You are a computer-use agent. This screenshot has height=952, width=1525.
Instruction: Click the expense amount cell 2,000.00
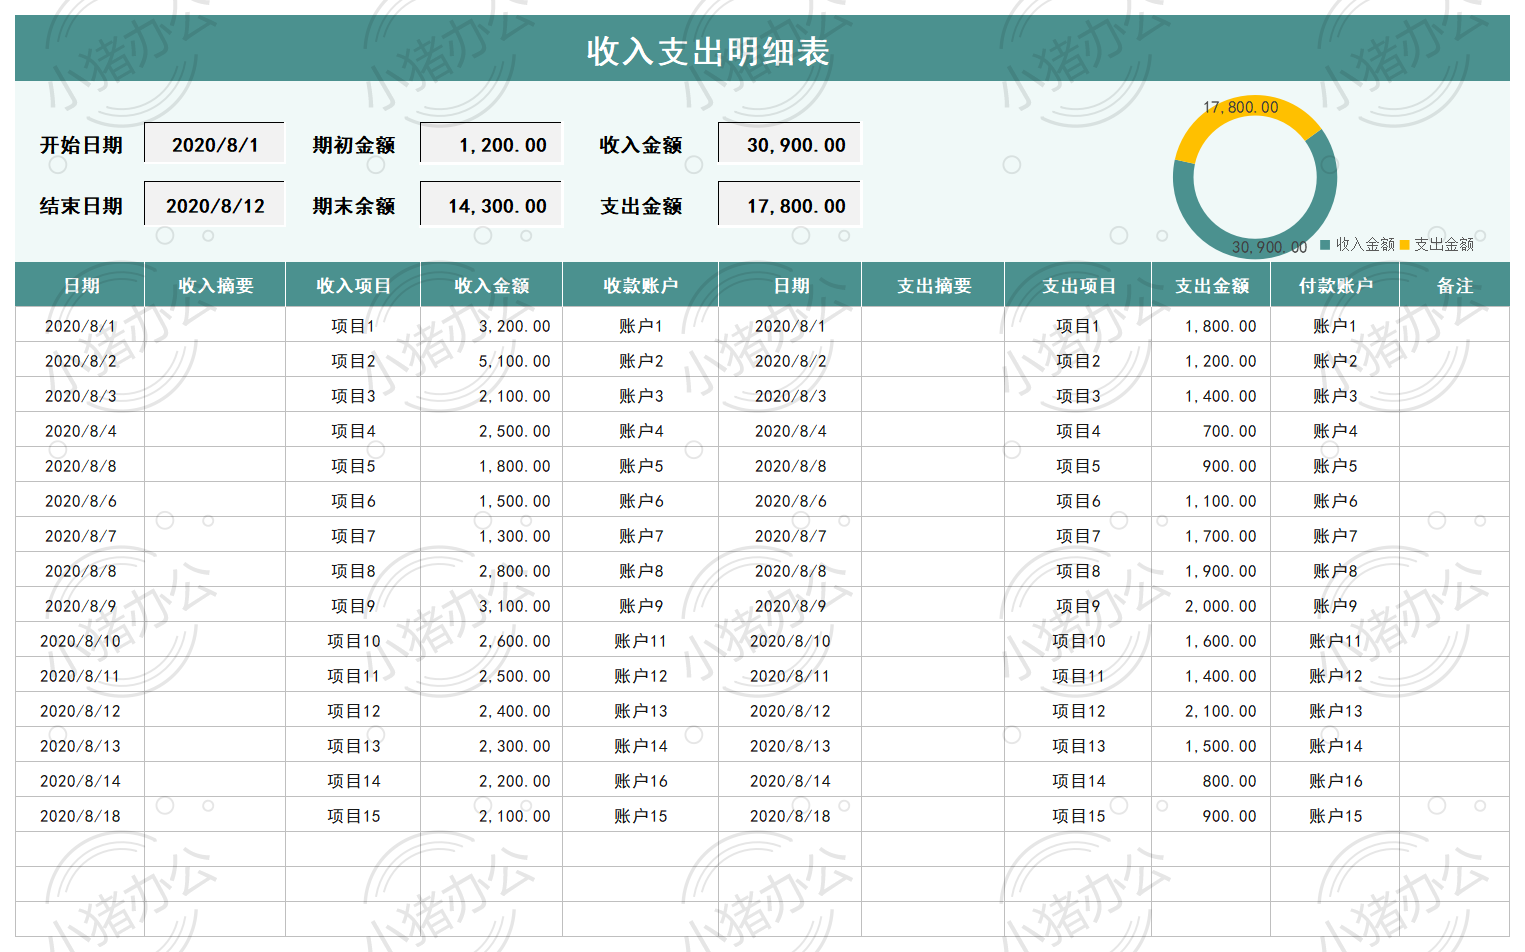pos(1211,605)
